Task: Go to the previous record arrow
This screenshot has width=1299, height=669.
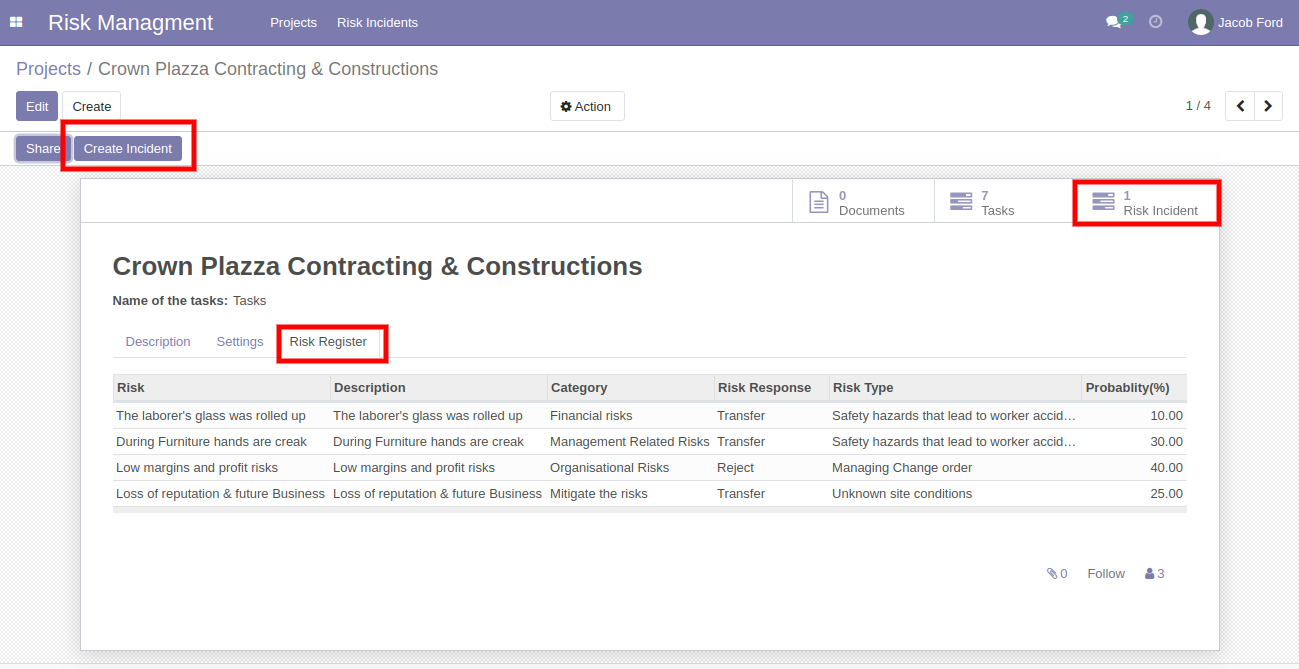Action: click(1241, 106)
